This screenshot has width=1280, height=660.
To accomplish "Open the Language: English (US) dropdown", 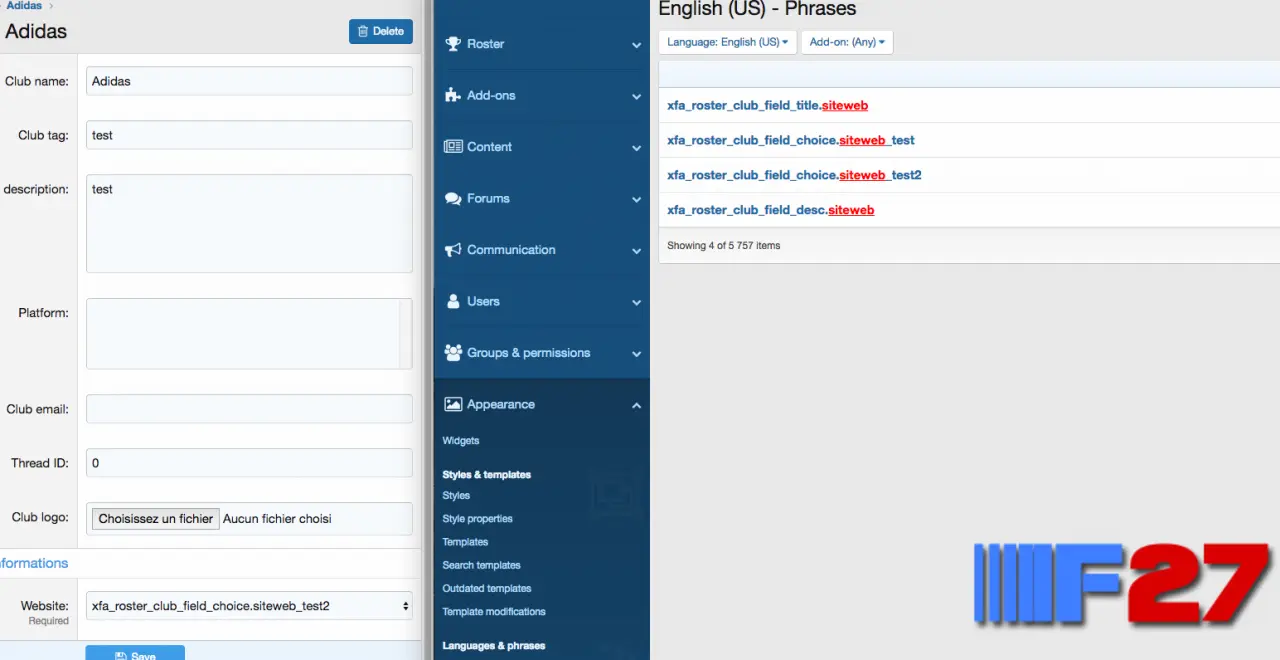I will click(727, 42).
